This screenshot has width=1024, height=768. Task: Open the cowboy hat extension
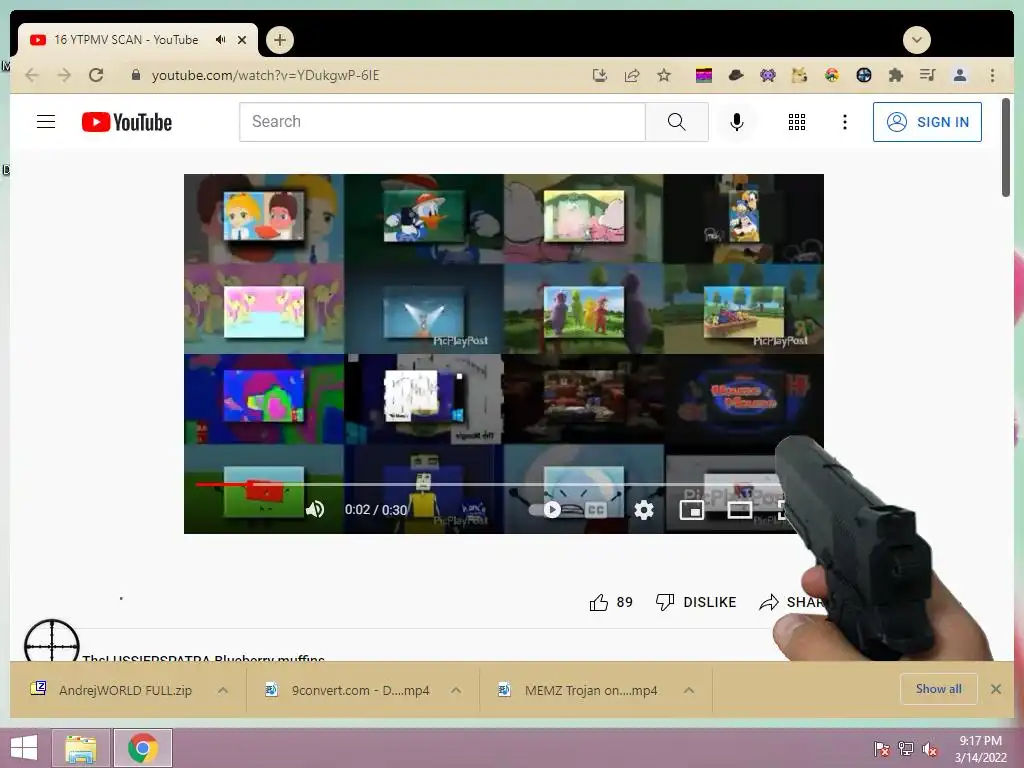click(736, 75)
